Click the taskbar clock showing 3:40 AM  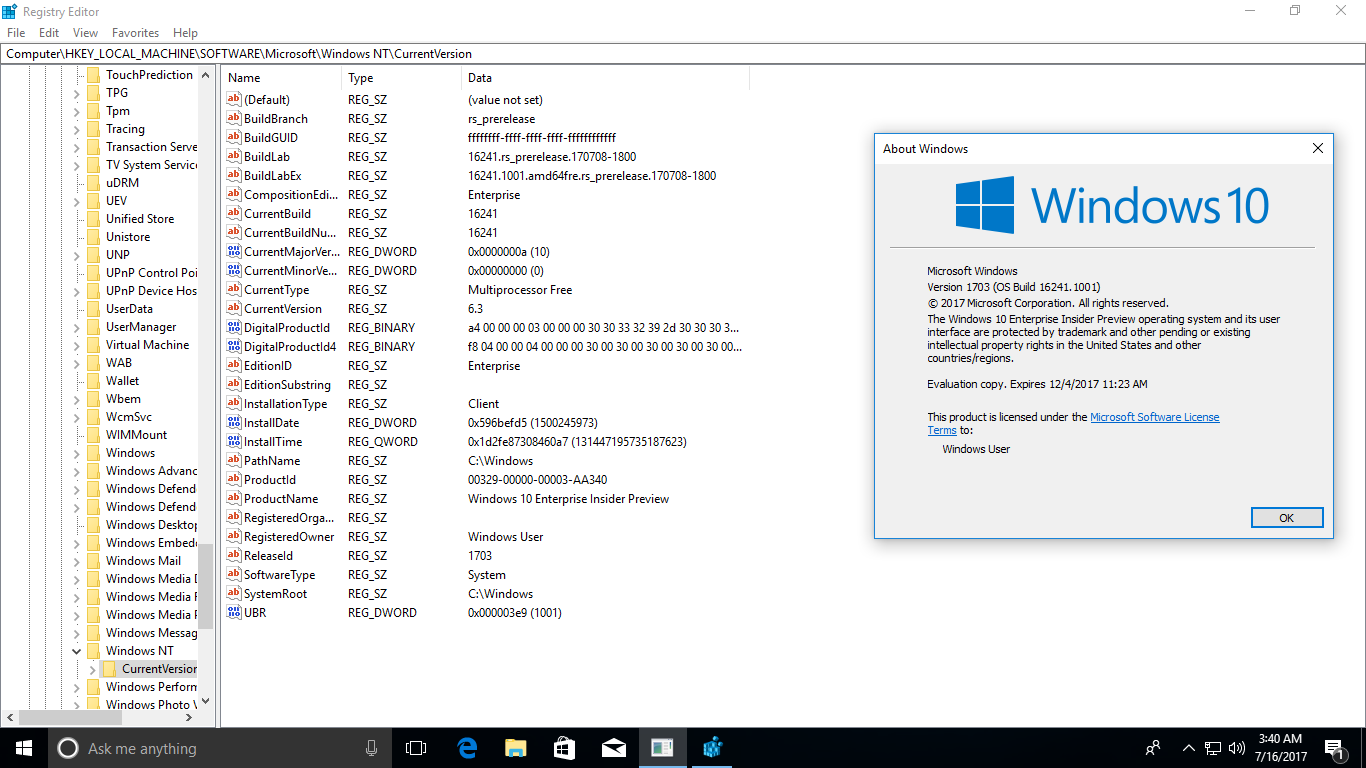point(1280,748)
